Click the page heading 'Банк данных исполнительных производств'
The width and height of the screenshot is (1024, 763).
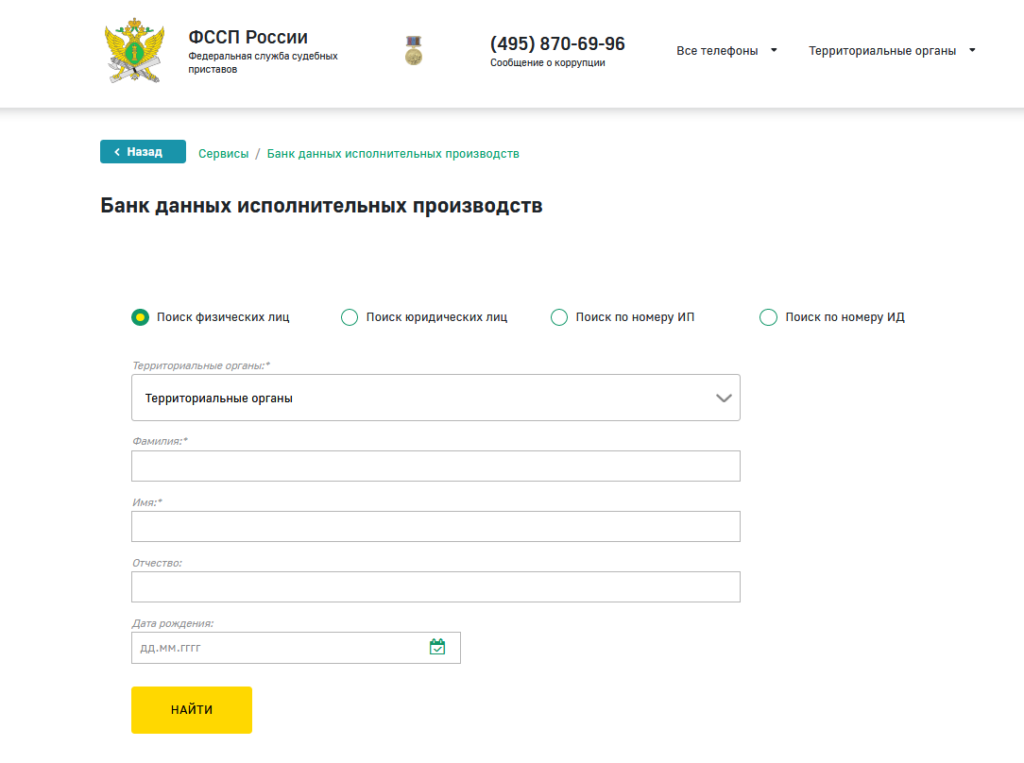point(321,206)
